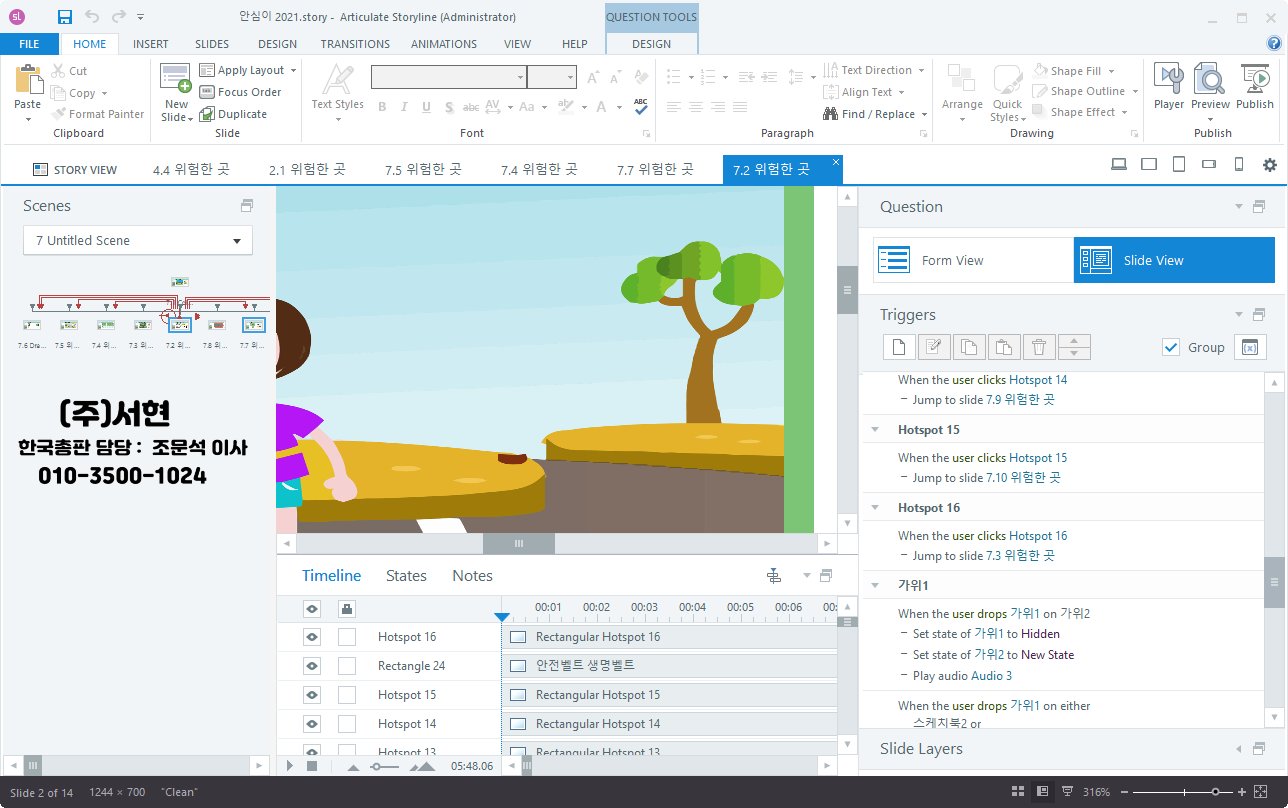Follow the 7.10 위험한 곳 slide link
The height and width of the screenshot is (808, 1288).
pos(1023,478)
